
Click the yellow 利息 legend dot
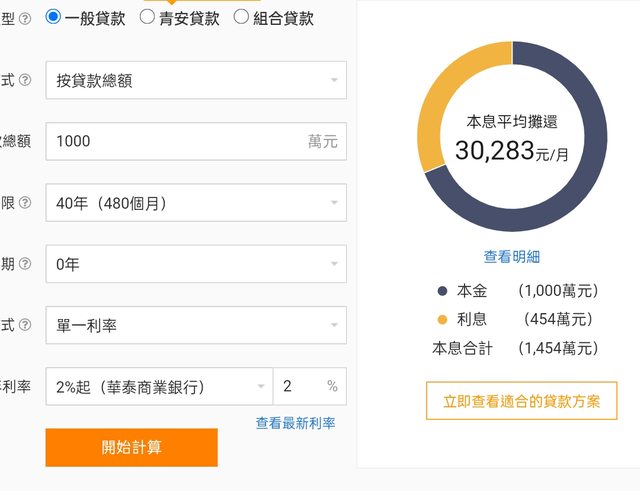tap(442, 320)
